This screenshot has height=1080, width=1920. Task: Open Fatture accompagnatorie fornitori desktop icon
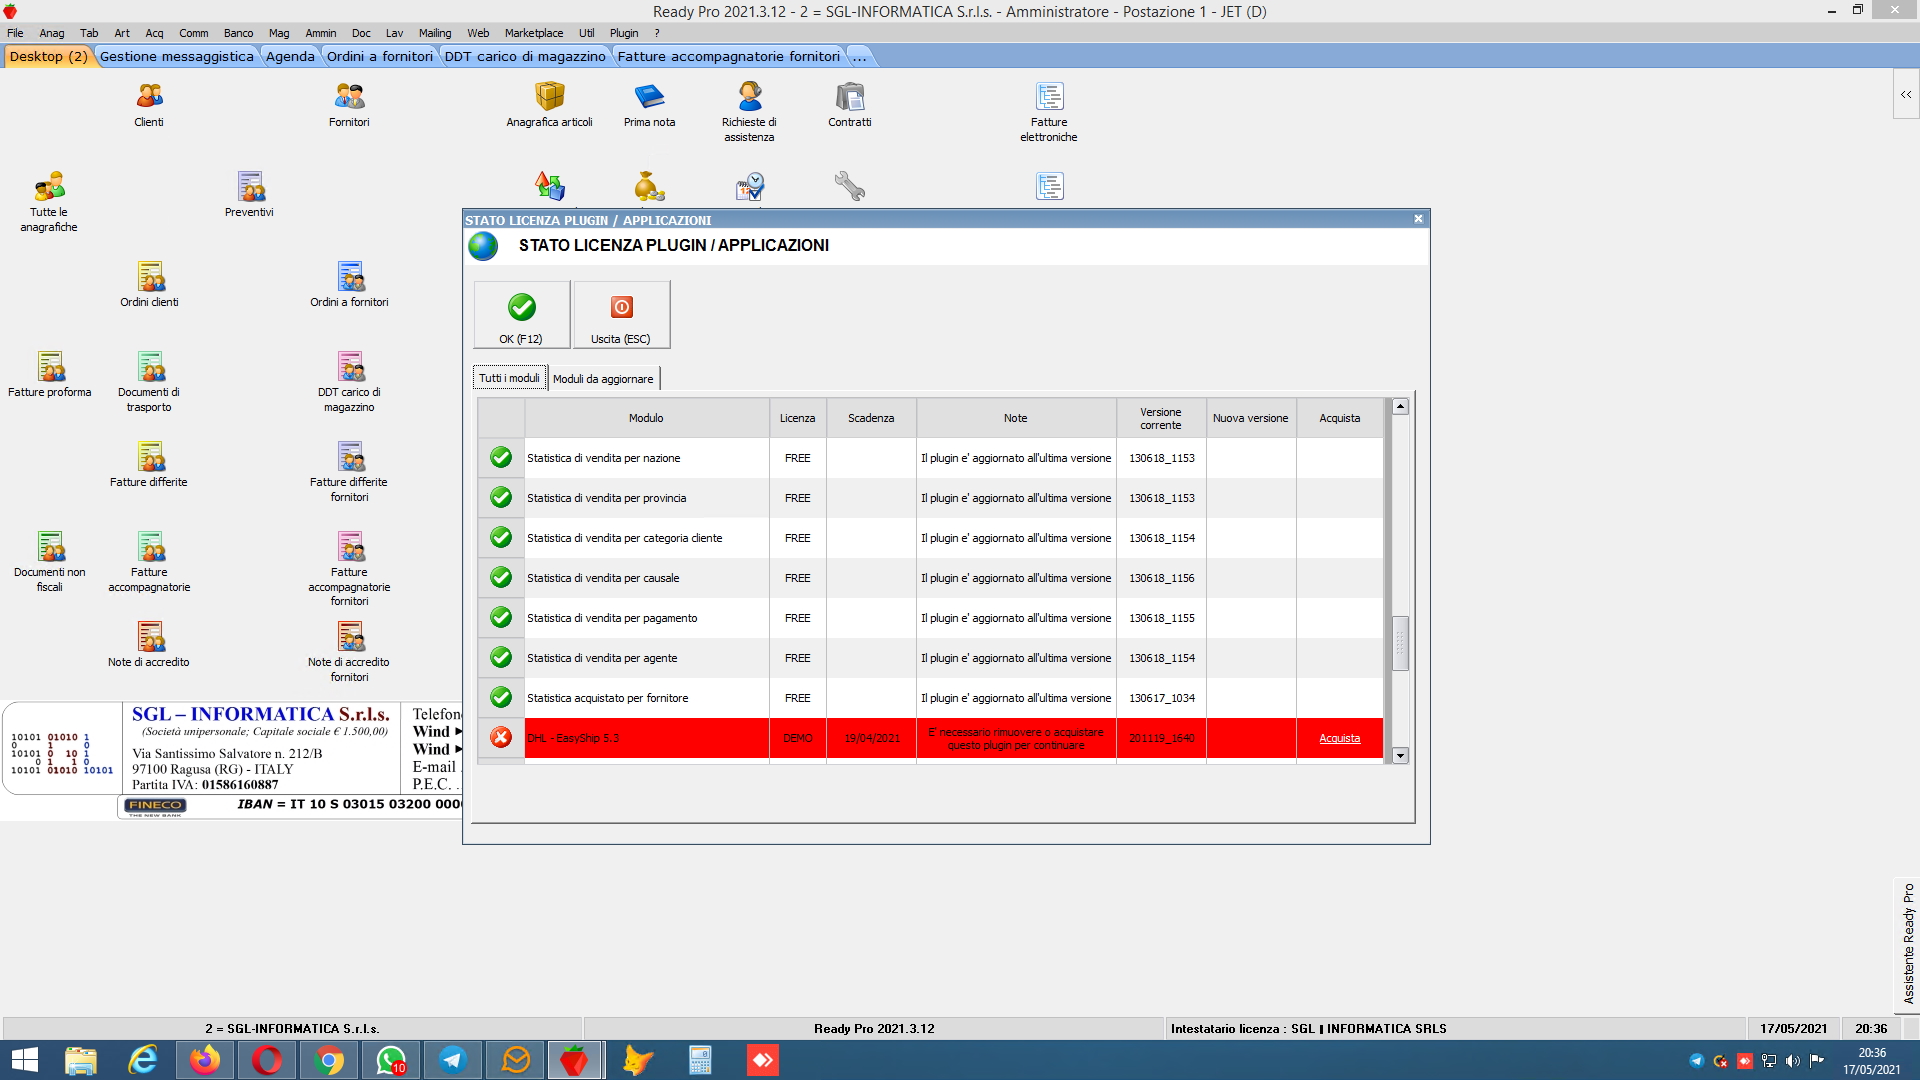(349, 569)
